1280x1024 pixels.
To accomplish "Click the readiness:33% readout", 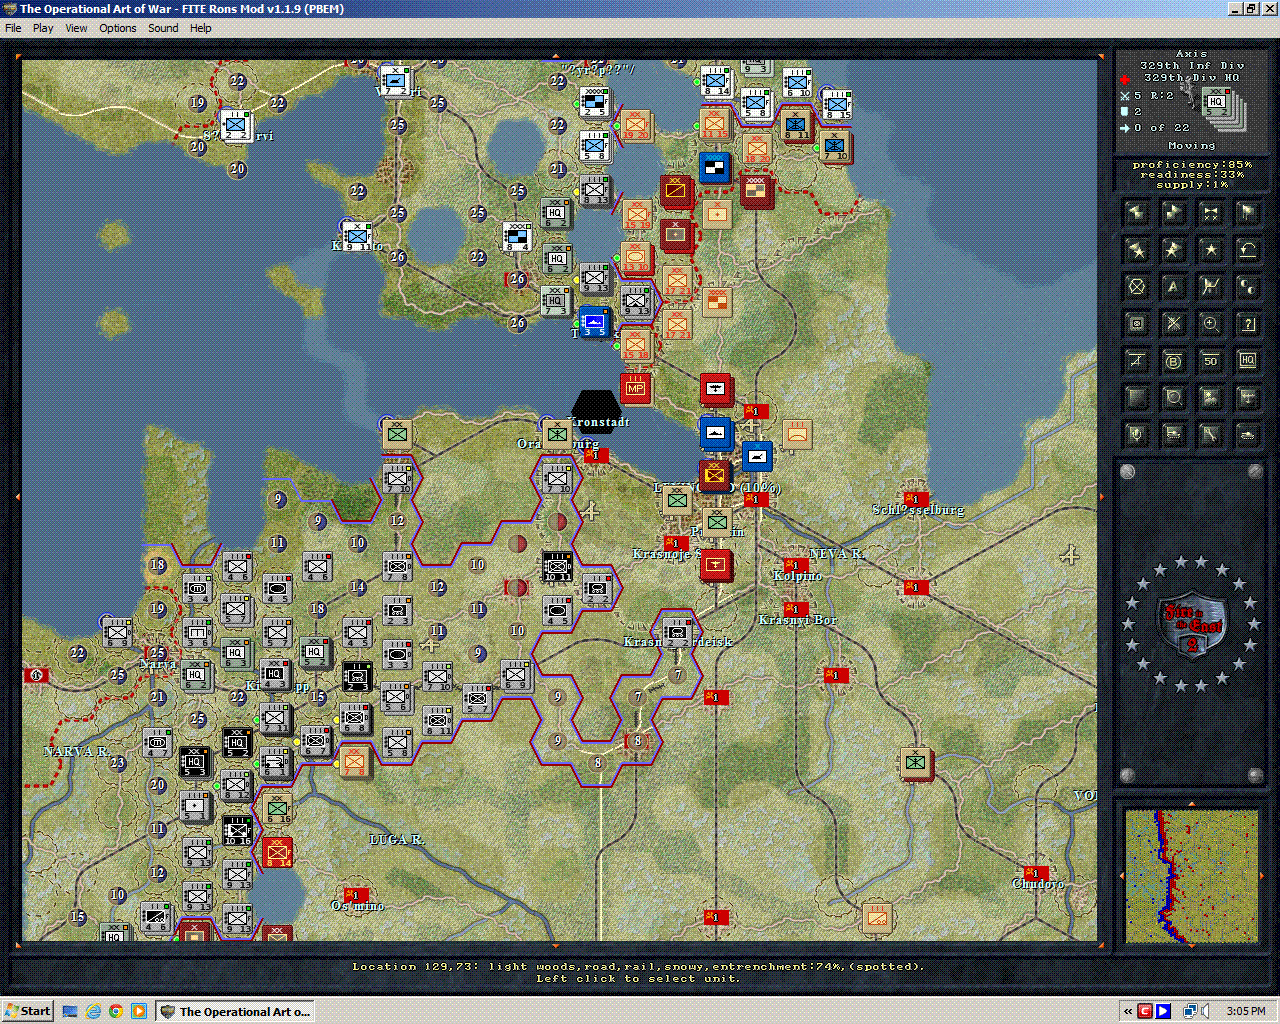I will 1192,175.
